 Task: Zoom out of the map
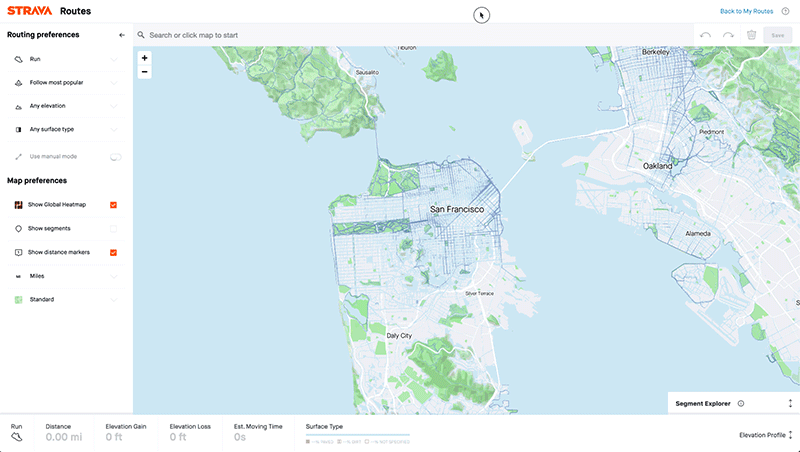(x=144, y=72)
